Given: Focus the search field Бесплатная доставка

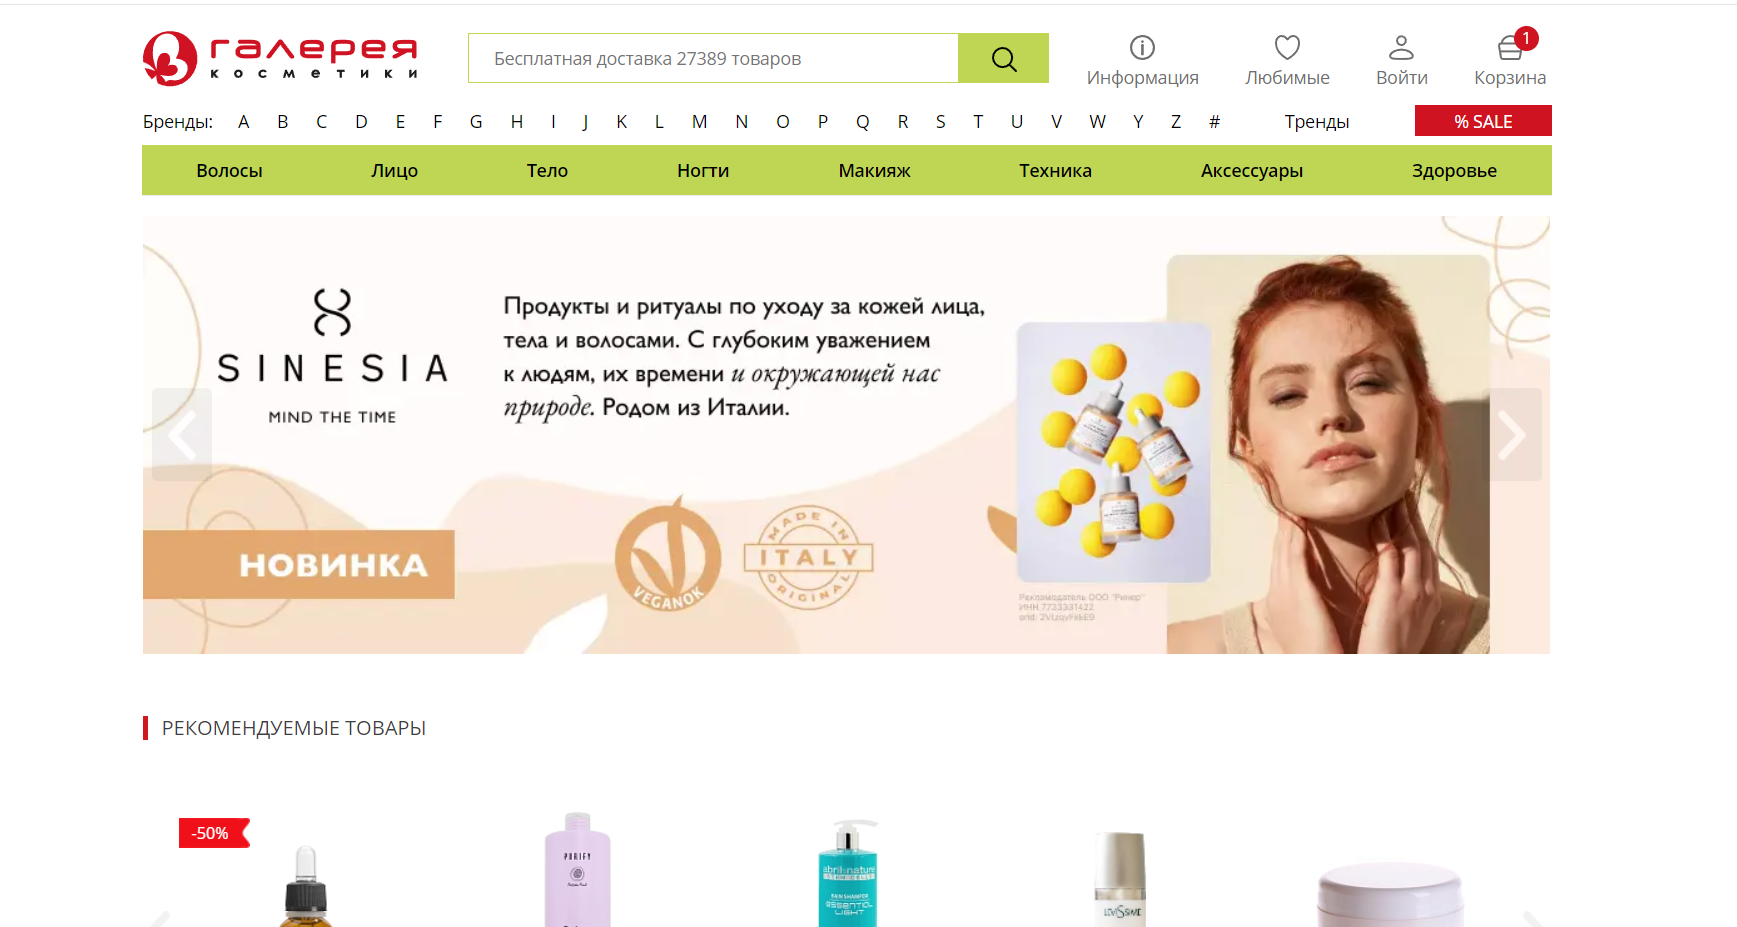Looking at the screenshot, I should coord(713,58).
